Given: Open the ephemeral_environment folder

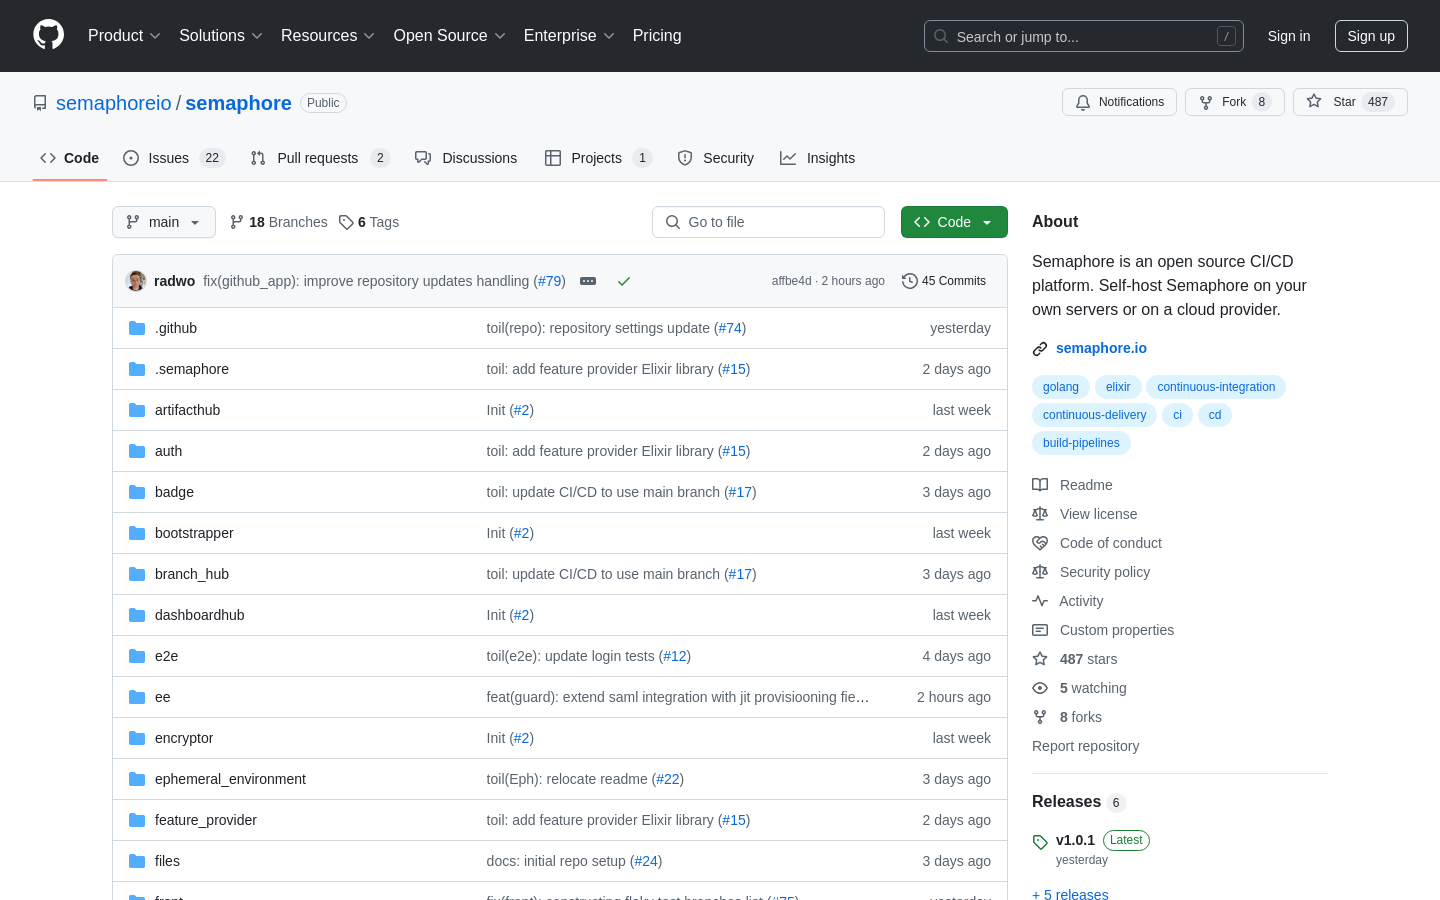Looking at the screenshot, I should tap(230, 779).
